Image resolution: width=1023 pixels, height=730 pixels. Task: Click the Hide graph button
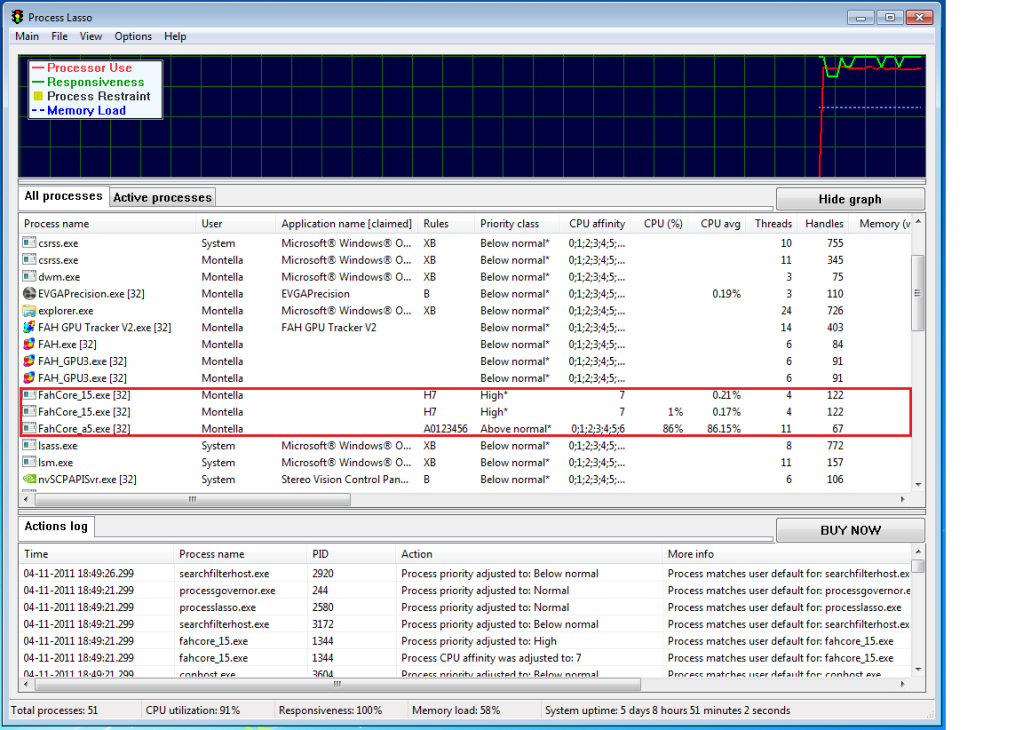[x=850, y=199]
